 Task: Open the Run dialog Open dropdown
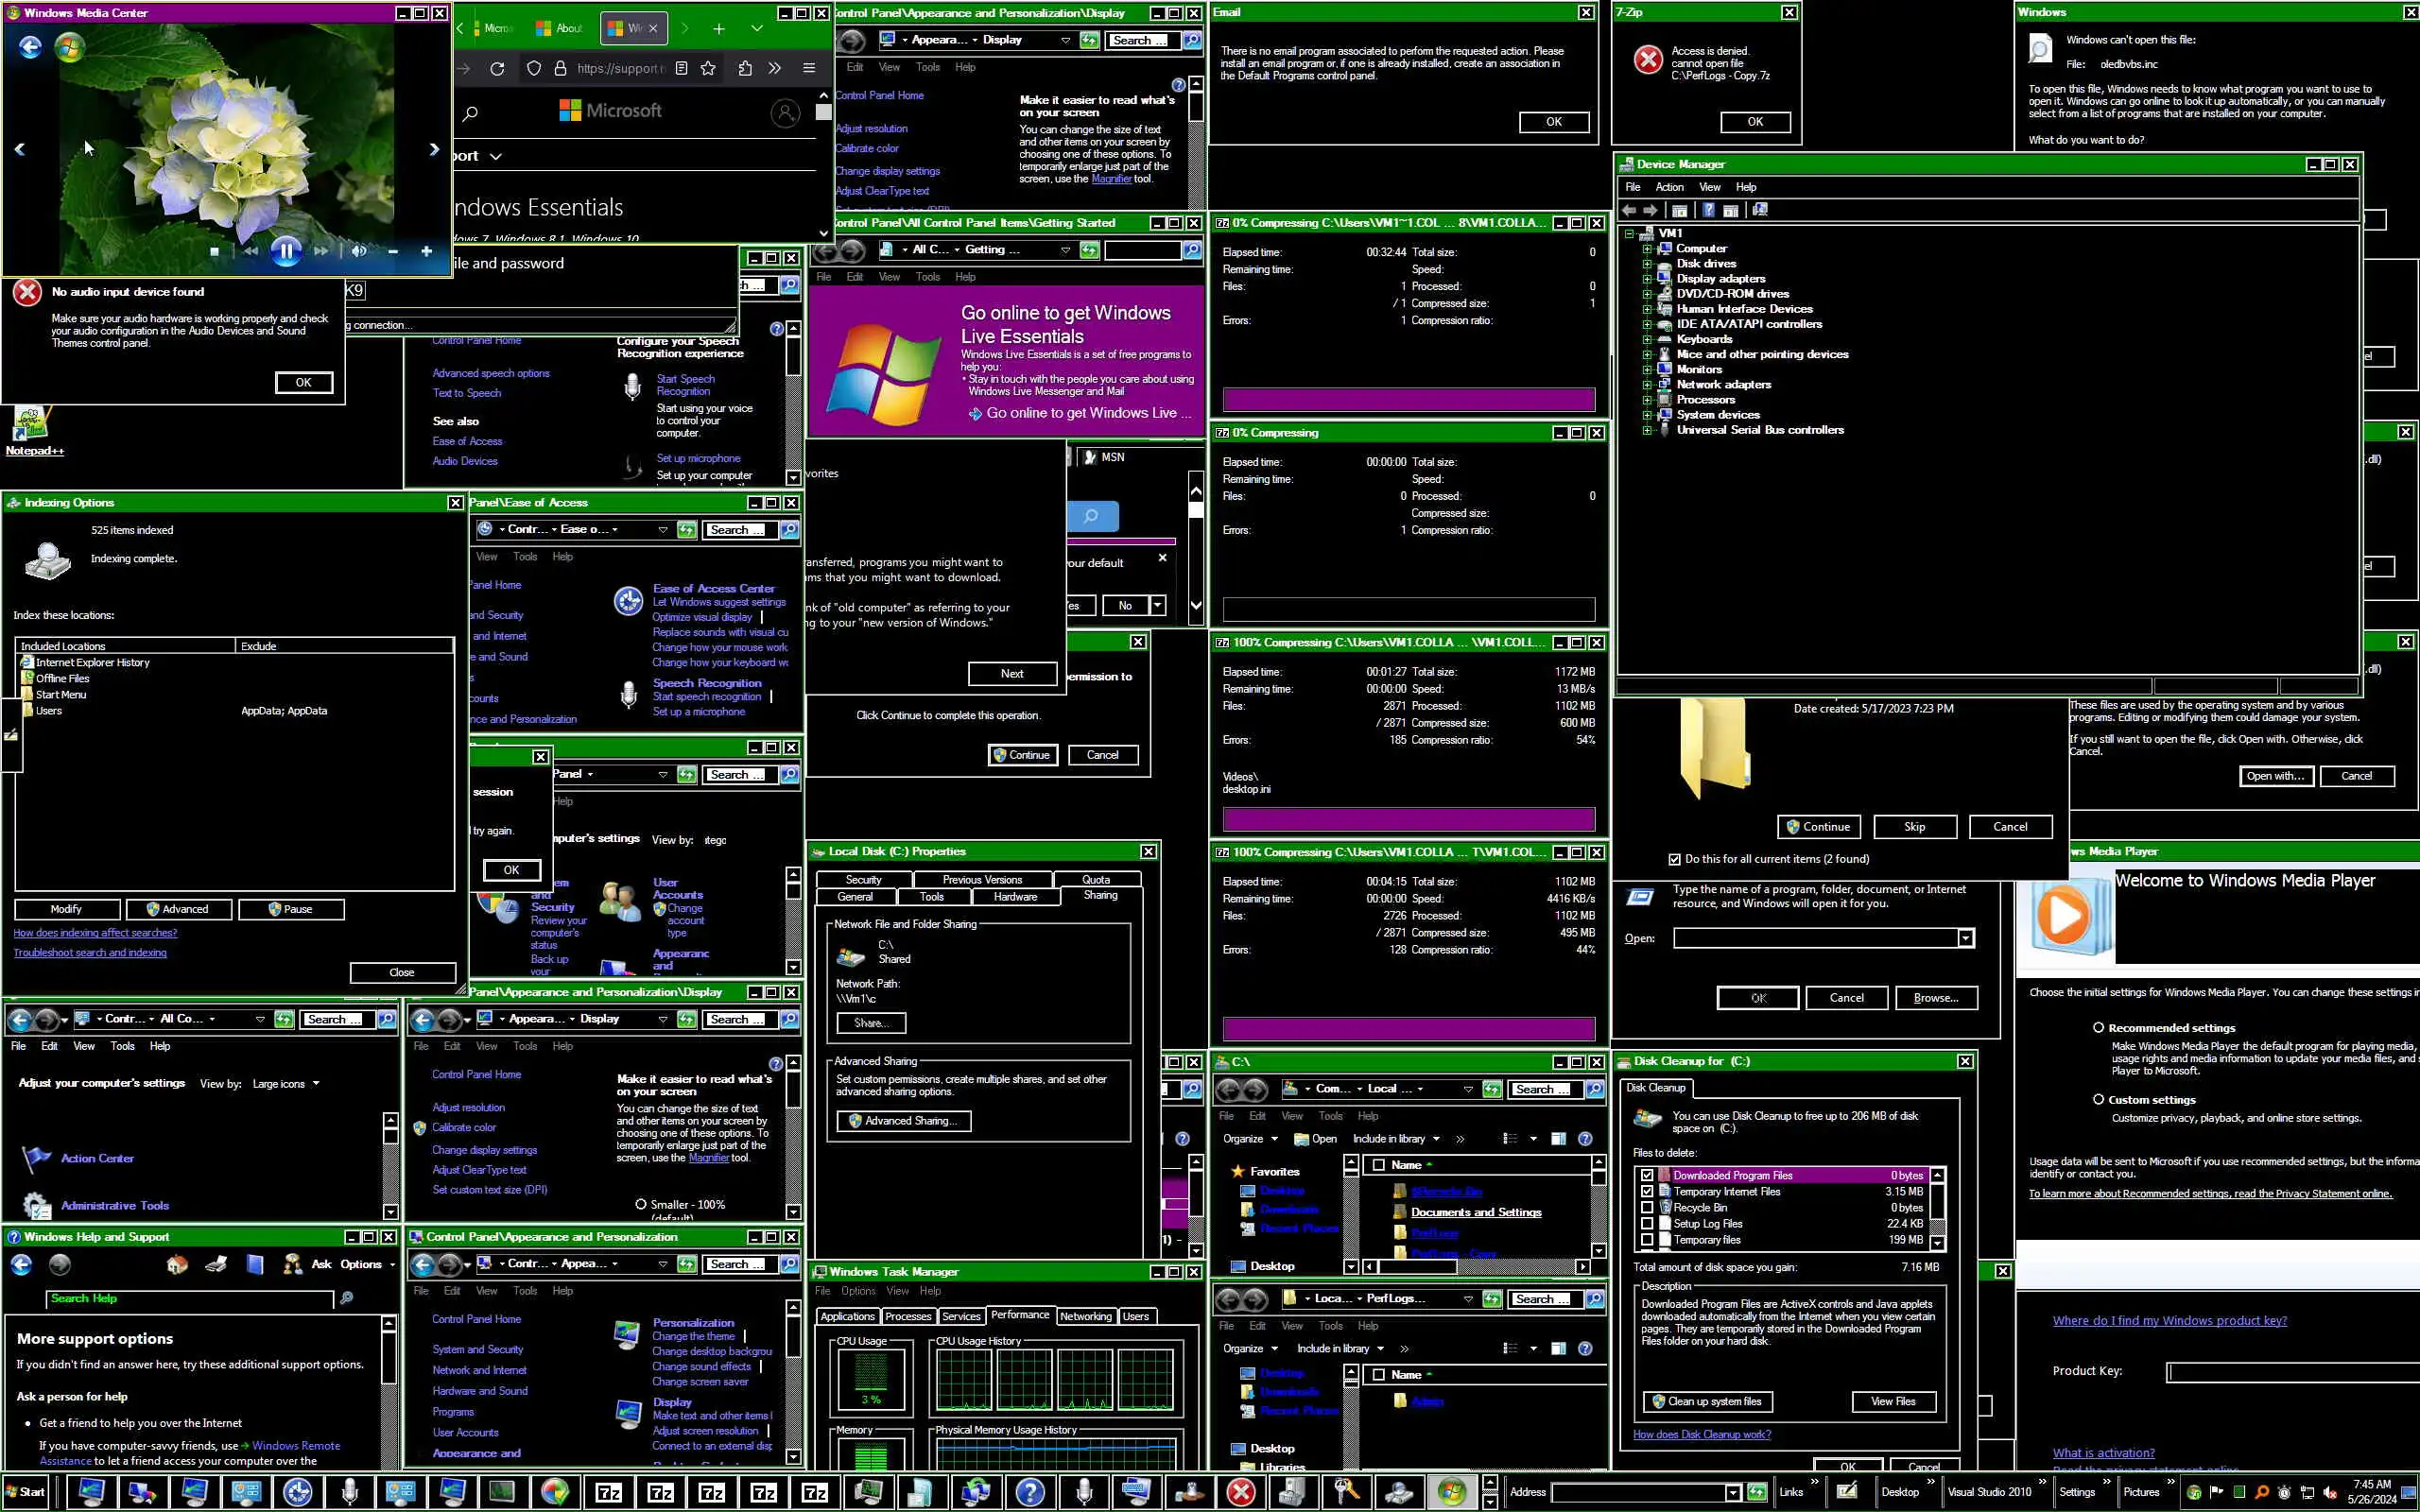pos(1965,938)
